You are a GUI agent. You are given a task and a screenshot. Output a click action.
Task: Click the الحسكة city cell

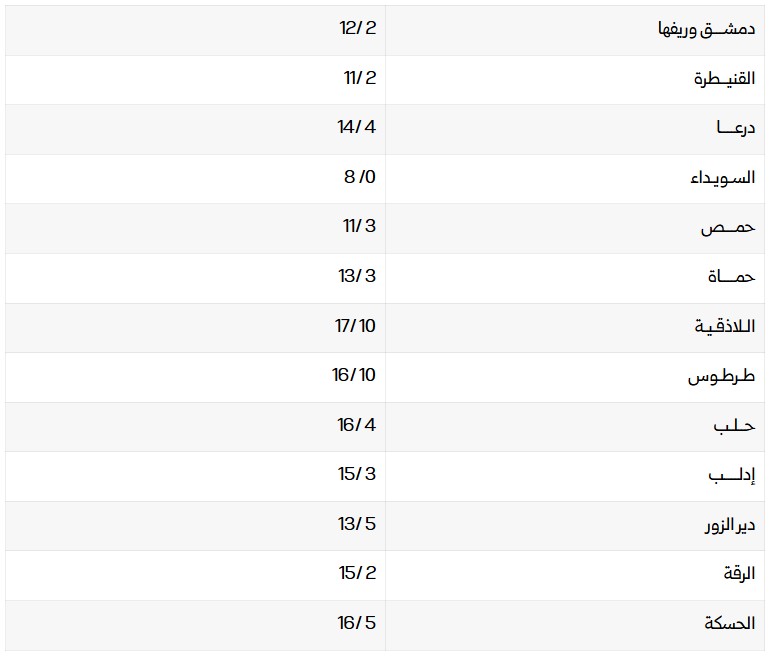(729, 624)
